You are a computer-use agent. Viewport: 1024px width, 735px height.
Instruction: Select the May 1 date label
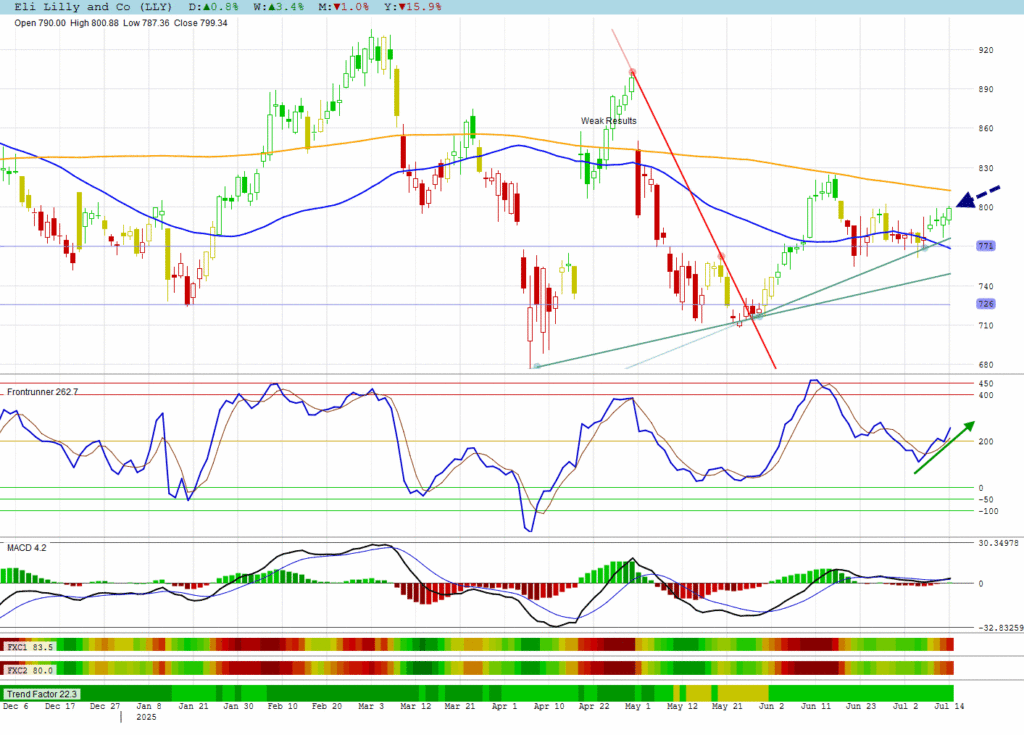(638, 706)
